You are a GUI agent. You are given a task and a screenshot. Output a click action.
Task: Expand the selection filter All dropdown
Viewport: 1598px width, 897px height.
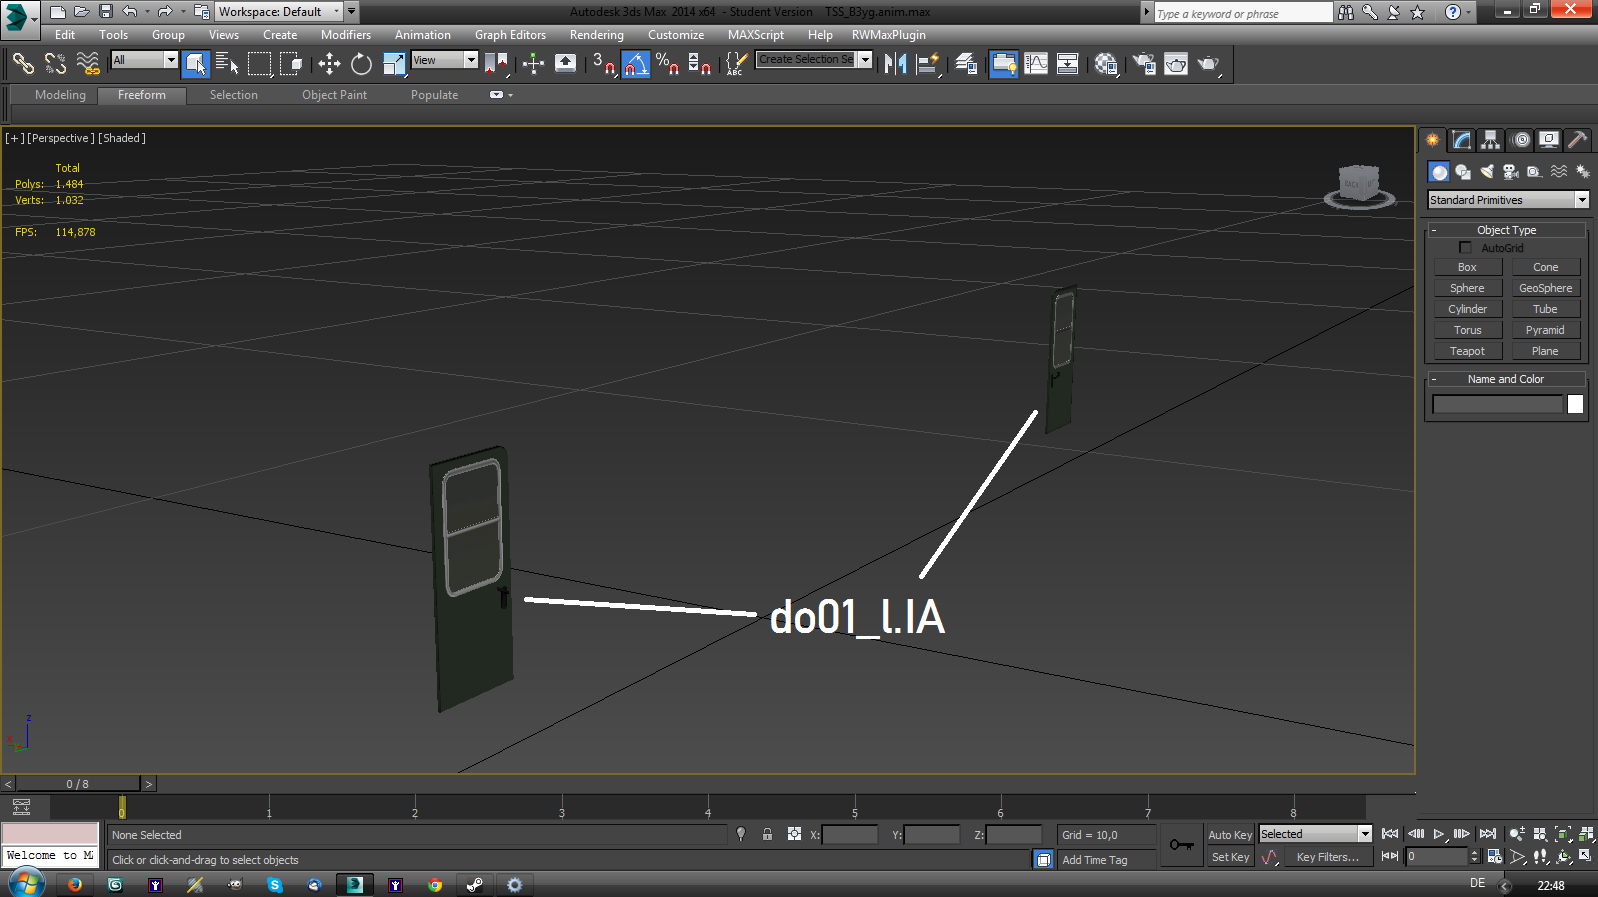click(x=144, y=60)
